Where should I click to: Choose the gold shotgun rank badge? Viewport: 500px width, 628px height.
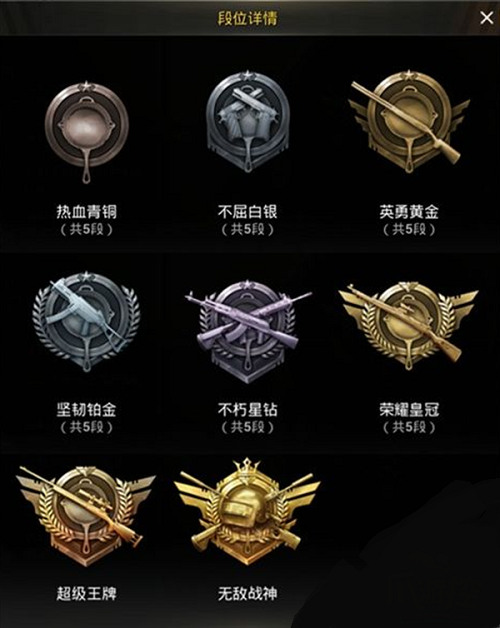[409, 122]
